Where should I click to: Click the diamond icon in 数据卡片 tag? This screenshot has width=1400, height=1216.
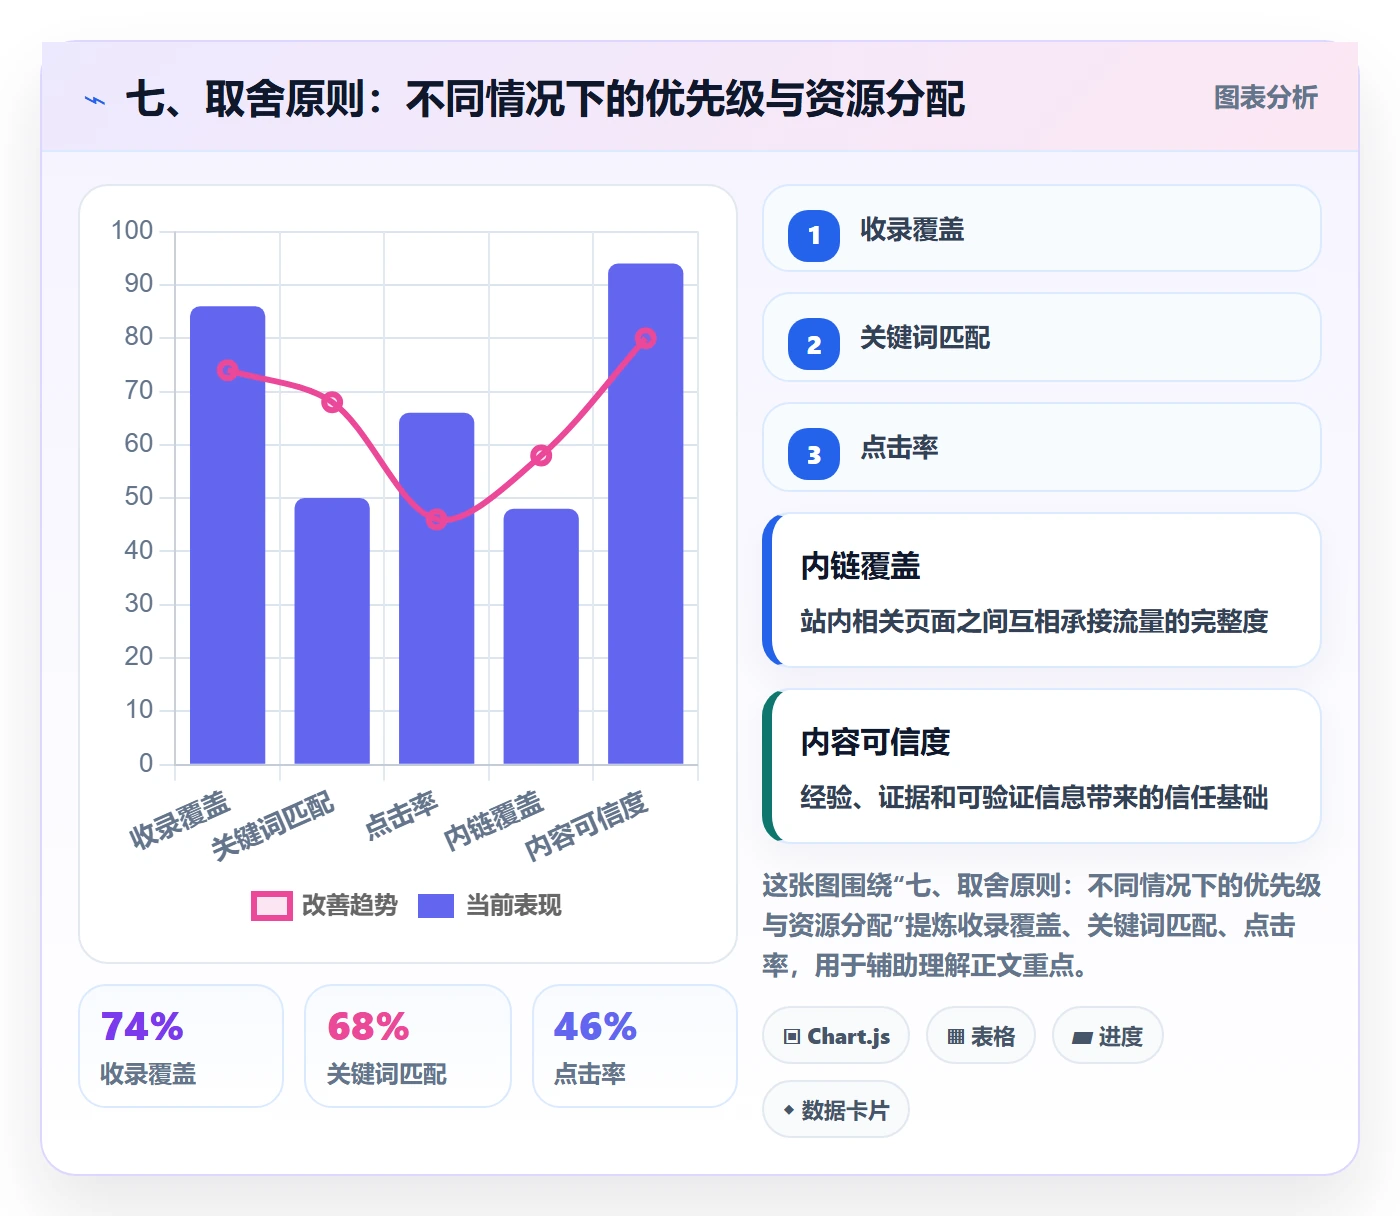tap(789, 1110)
